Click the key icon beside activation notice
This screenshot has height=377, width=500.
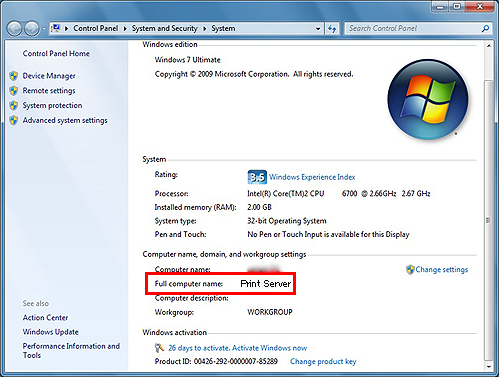pyautogui.click(x=160, y=348)
